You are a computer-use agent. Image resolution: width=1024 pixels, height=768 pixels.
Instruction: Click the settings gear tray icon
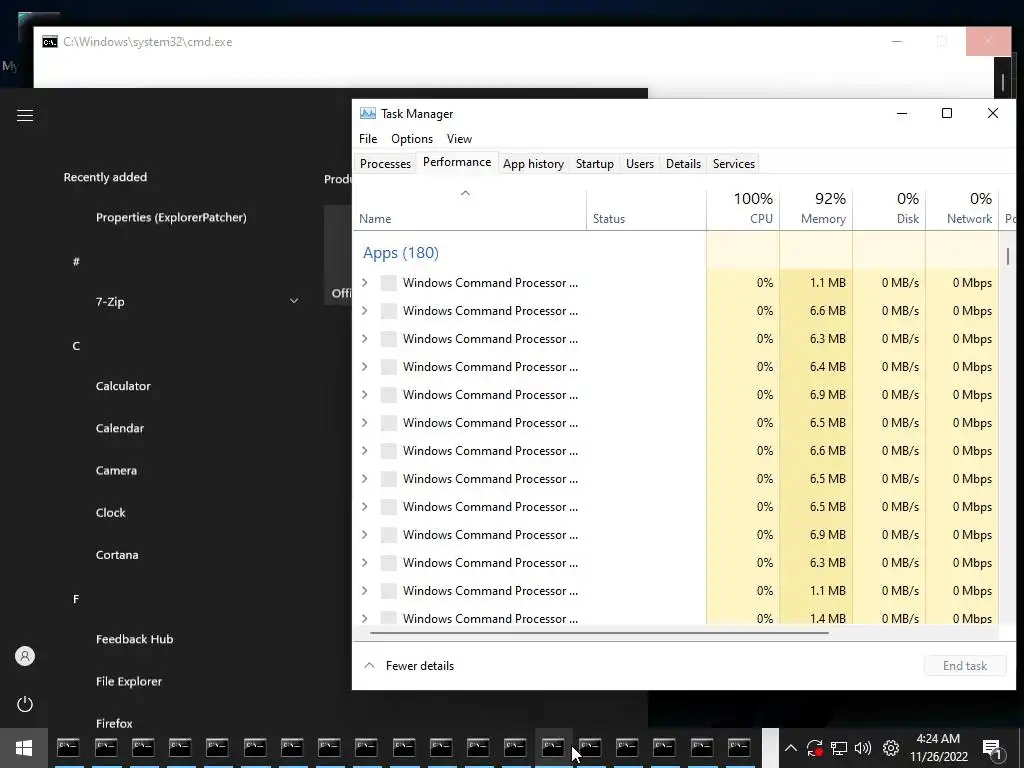891,748
